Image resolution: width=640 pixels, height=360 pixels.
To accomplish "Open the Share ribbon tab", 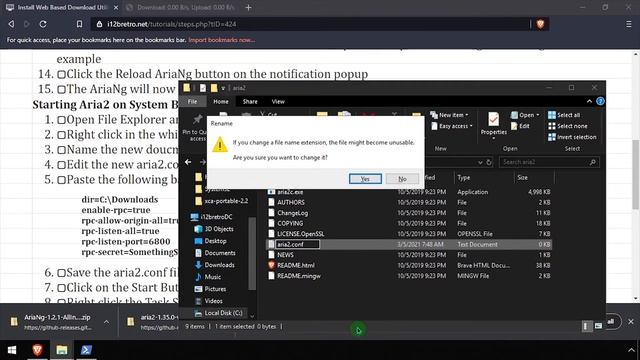I will coord(250,102).
